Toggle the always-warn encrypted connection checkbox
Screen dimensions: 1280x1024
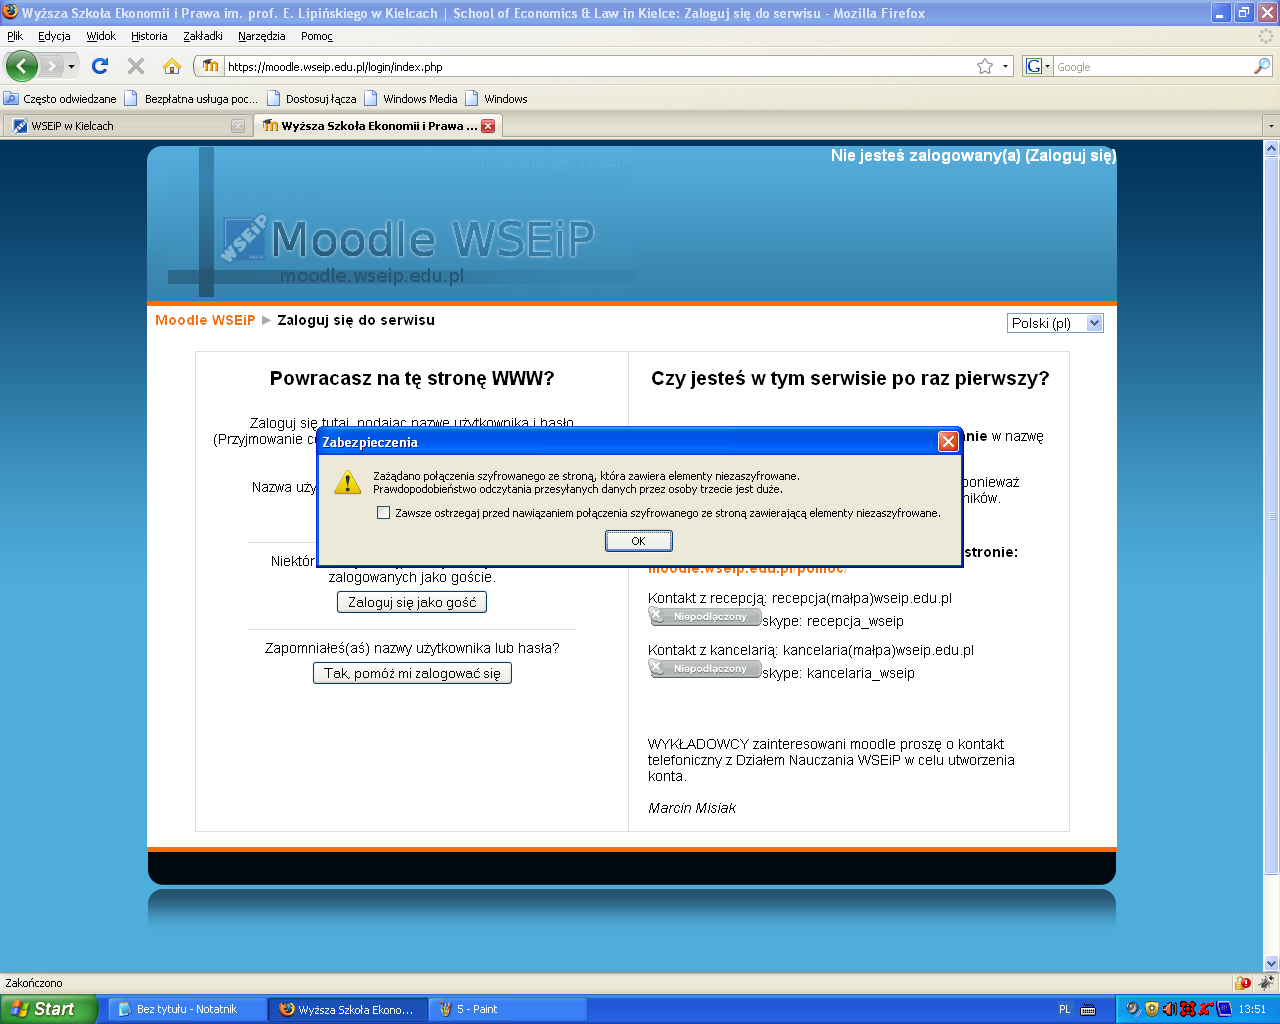(x=383, y=513)
